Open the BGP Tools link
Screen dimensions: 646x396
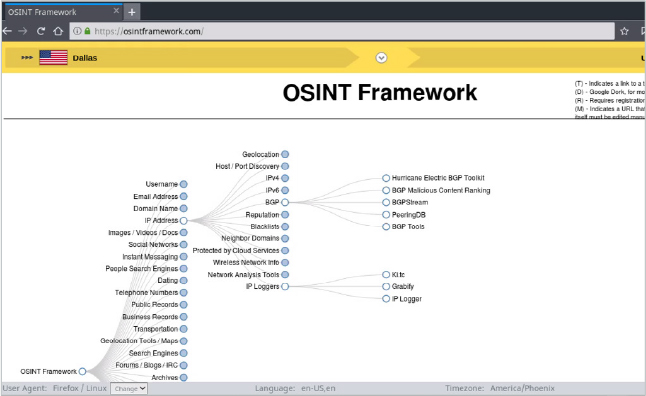pyautogui.click(x=408, y=227)
